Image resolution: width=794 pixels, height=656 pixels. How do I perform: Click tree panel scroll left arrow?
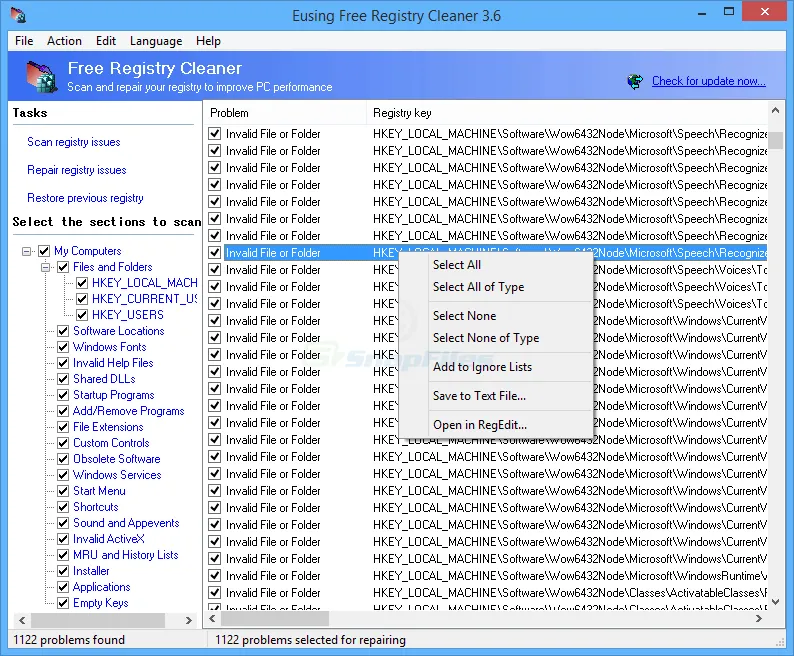coord(22,620)
